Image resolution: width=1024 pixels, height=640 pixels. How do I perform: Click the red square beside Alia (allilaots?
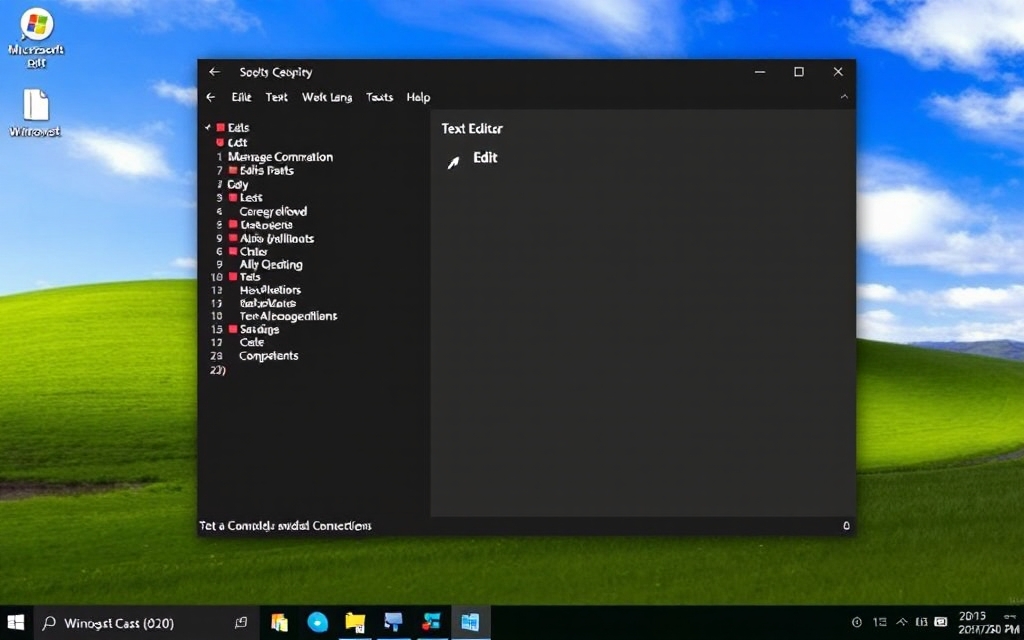coord(233,238)
